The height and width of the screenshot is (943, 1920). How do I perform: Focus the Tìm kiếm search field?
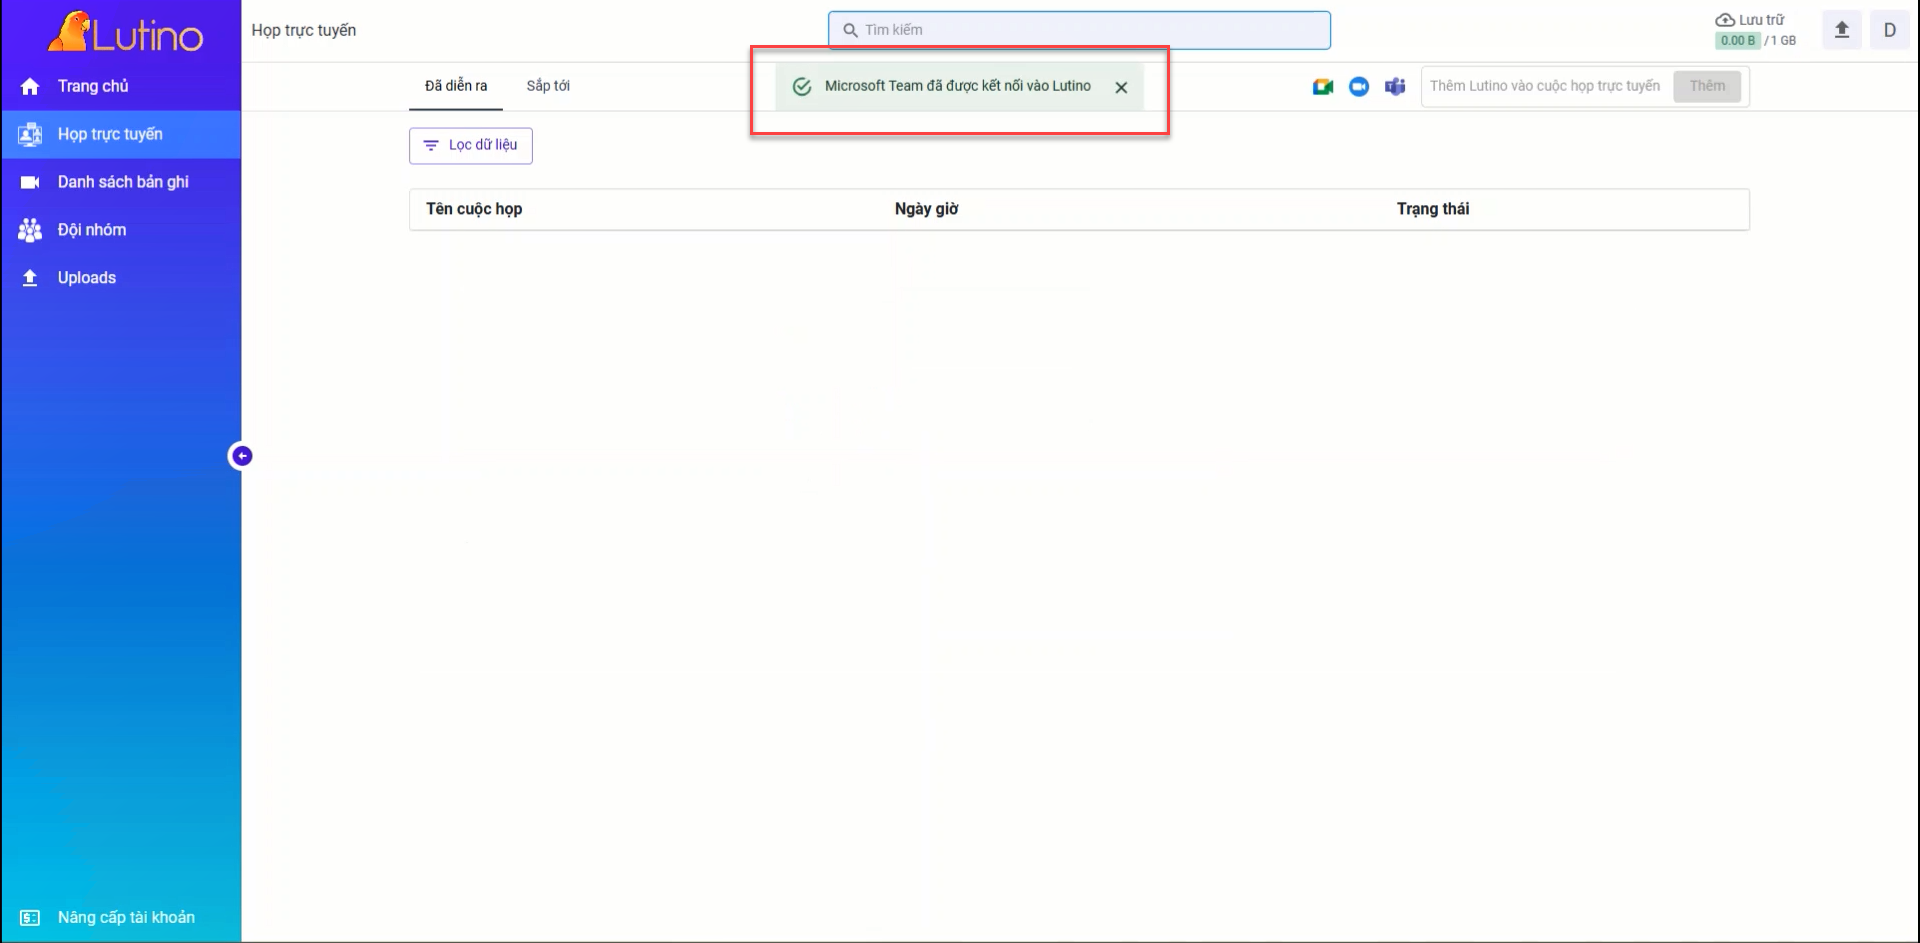(x=1079, y=30)
